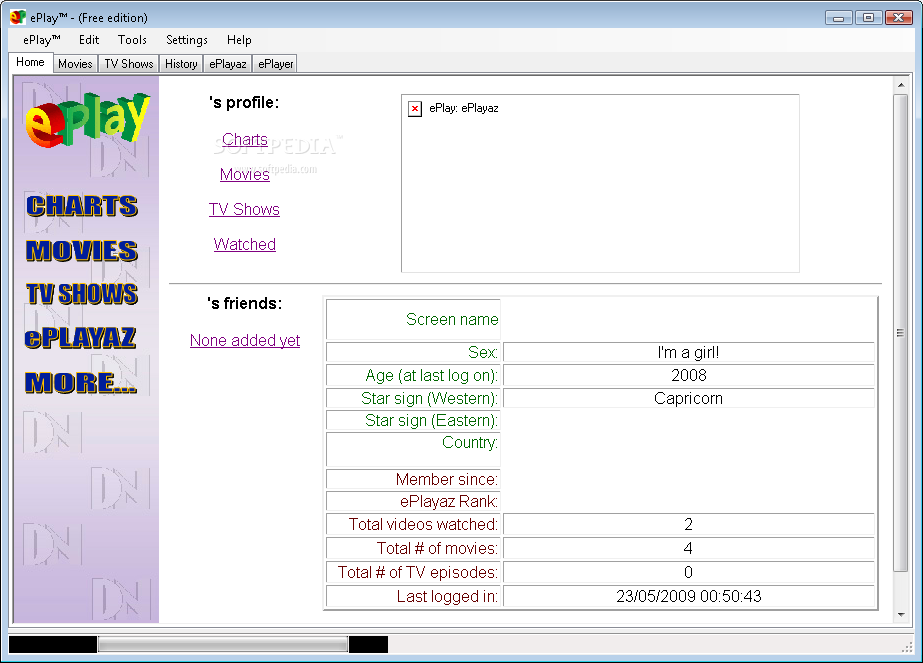Click the Screen name value field
The width and height of the screenshot is (923, 663).
689,320
